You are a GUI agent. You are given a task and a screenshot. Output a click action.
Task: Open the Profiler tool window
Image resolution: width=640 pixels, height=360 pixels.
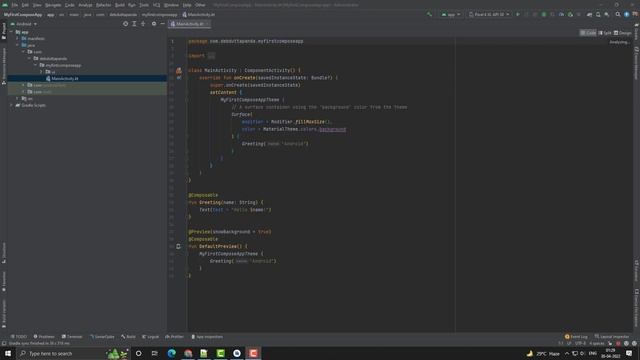(175, 337)
